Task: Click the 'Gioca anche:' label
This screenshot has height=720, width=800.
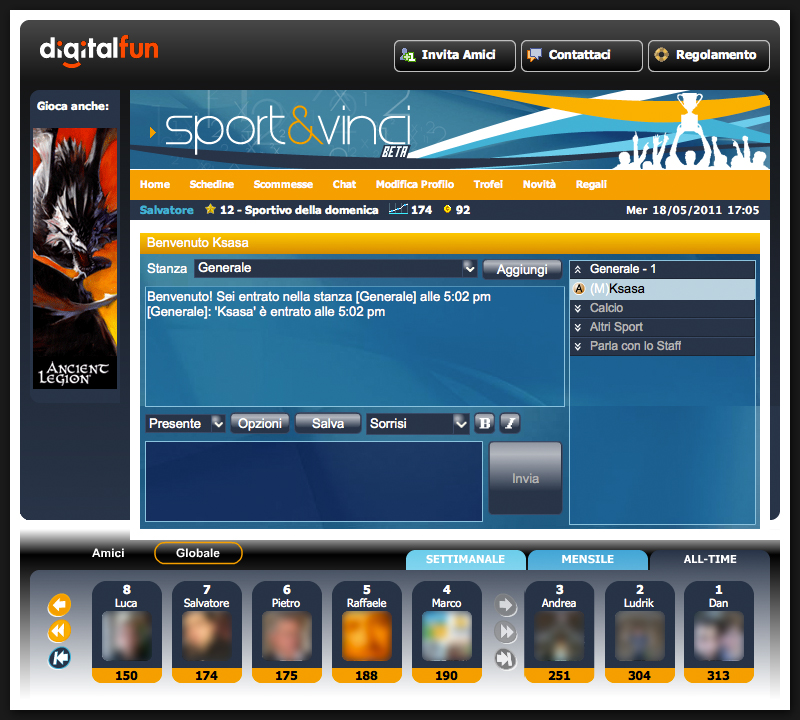Action: [x=73, y=106]
